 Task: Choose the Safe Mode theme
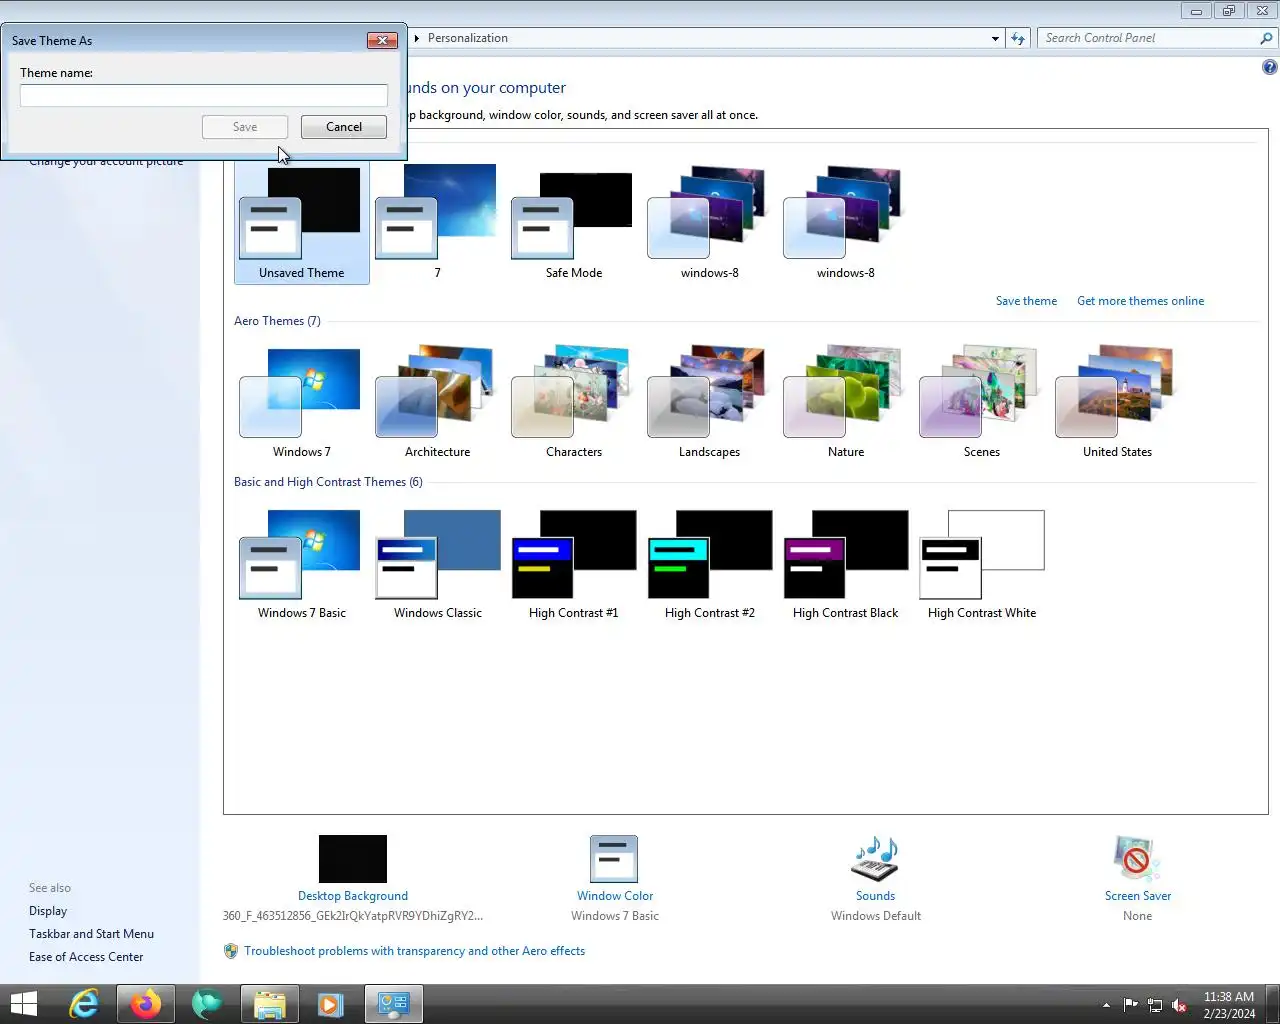573,223
